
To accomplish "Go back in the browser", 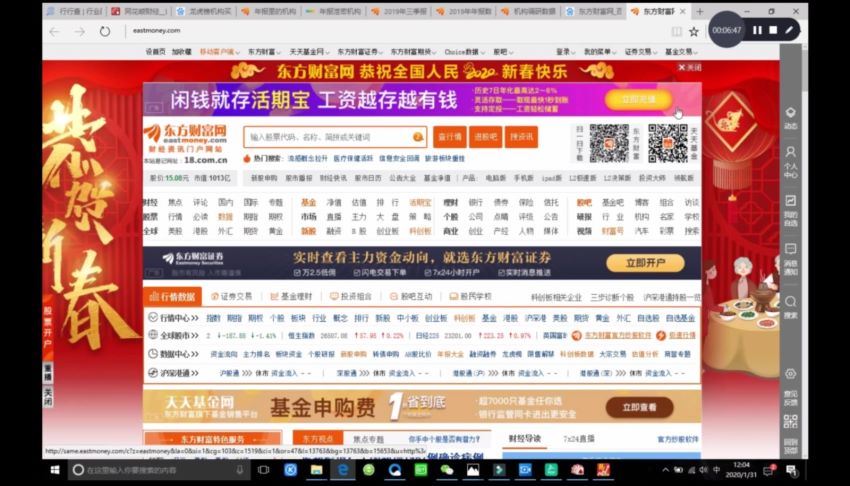I will [54, 31].
